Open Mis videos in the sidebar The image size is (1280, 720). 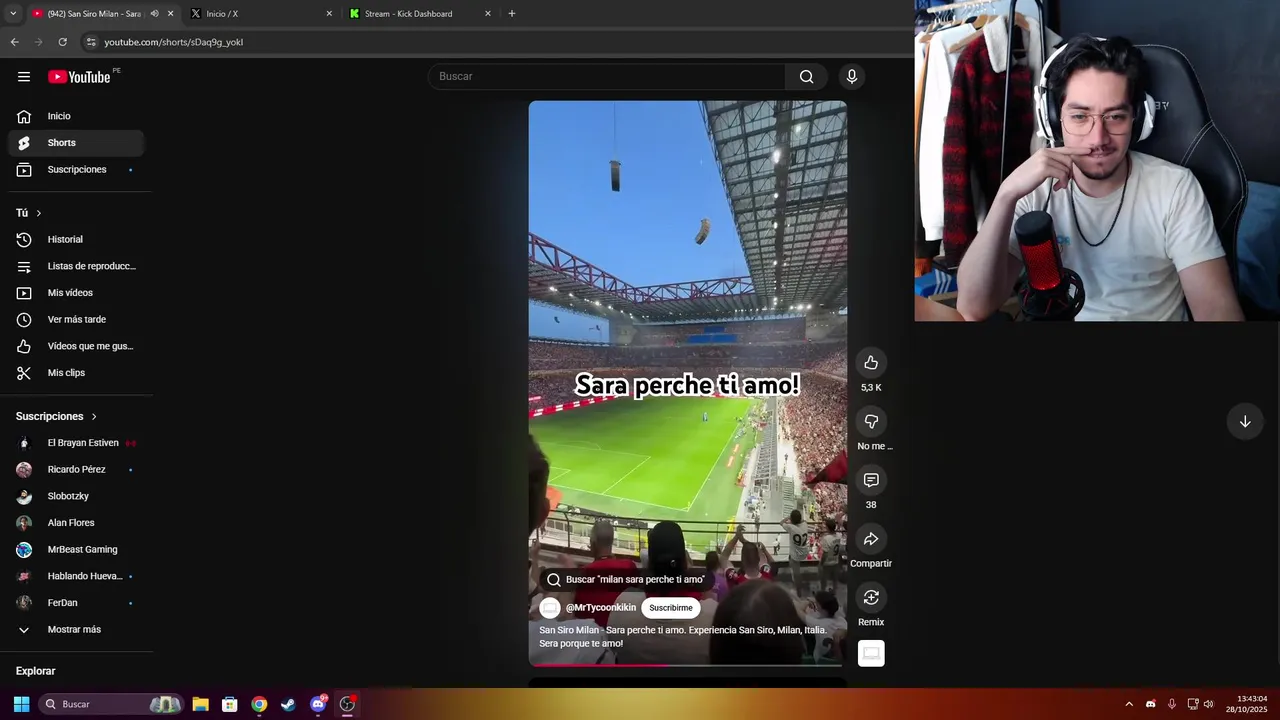point(76,293)
